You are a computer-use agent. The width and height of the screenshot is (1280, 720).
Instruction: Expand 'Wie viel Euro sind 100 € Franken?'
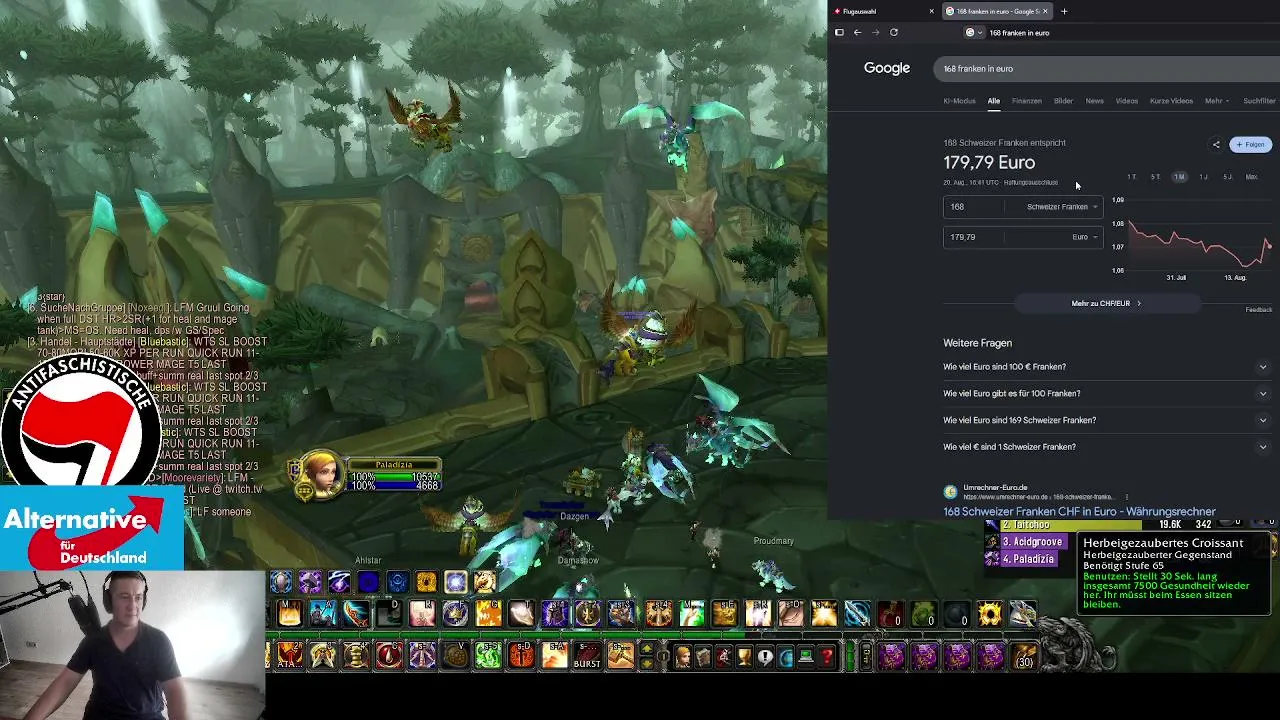tap(1106, 367)
